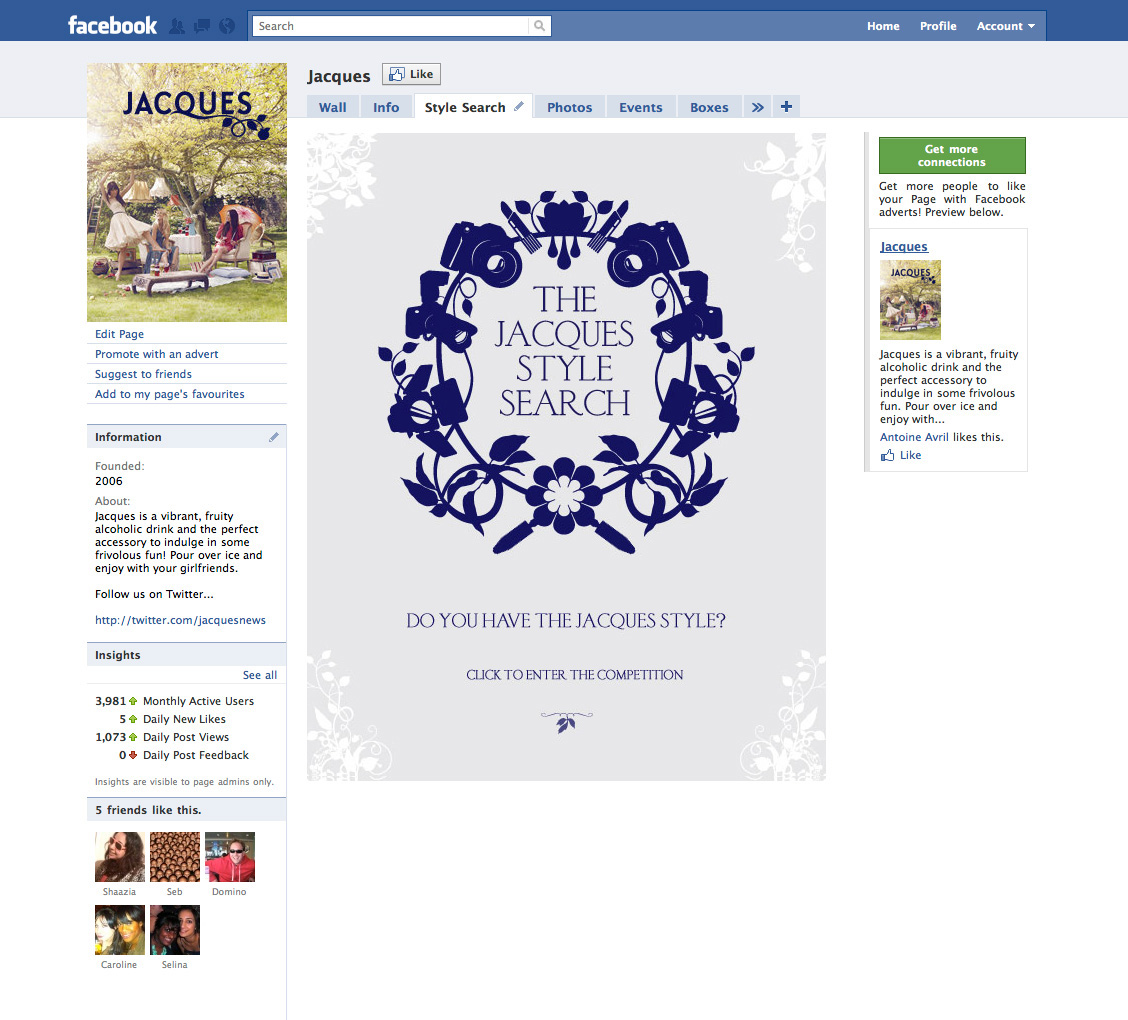Open the messages icon in the top bar
1128x1020 pixels.
pos(201,26)
